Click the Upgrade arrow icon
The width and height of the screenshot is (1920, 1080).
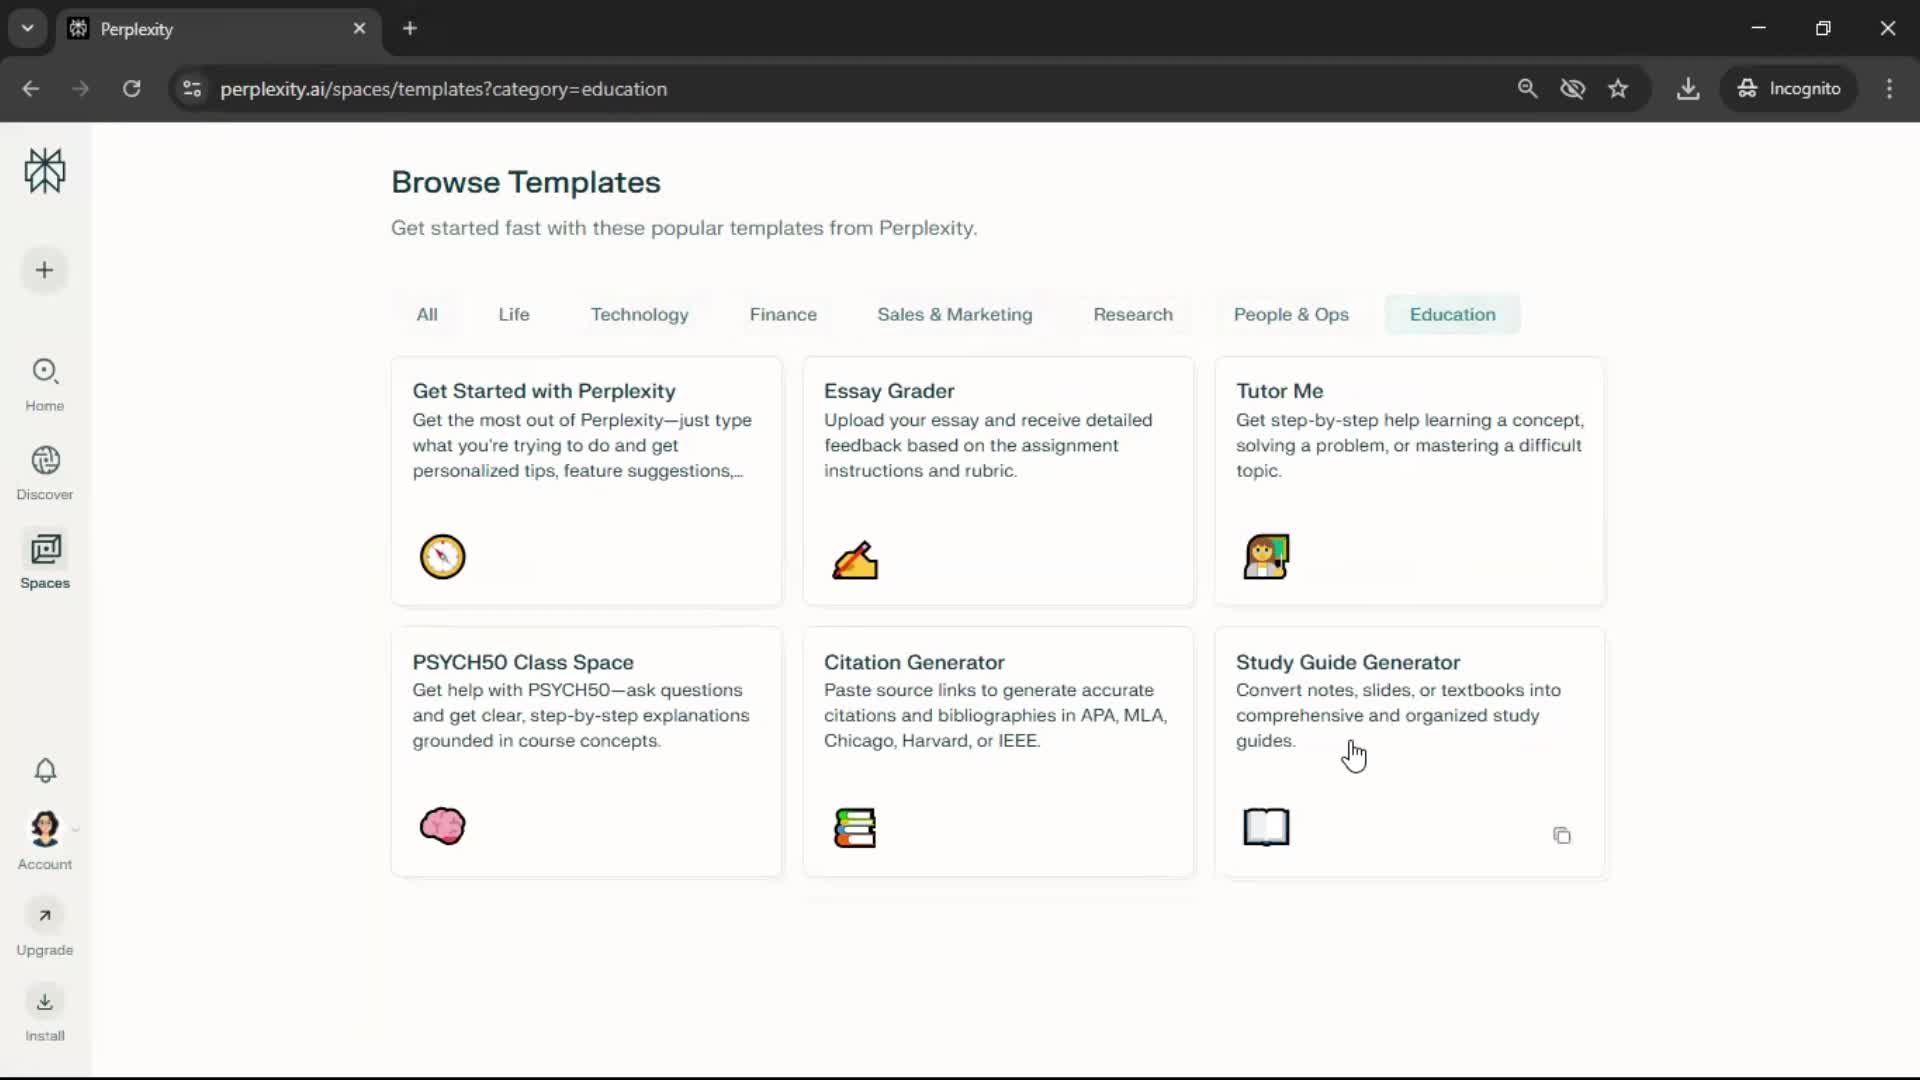(x=45, y=916)
